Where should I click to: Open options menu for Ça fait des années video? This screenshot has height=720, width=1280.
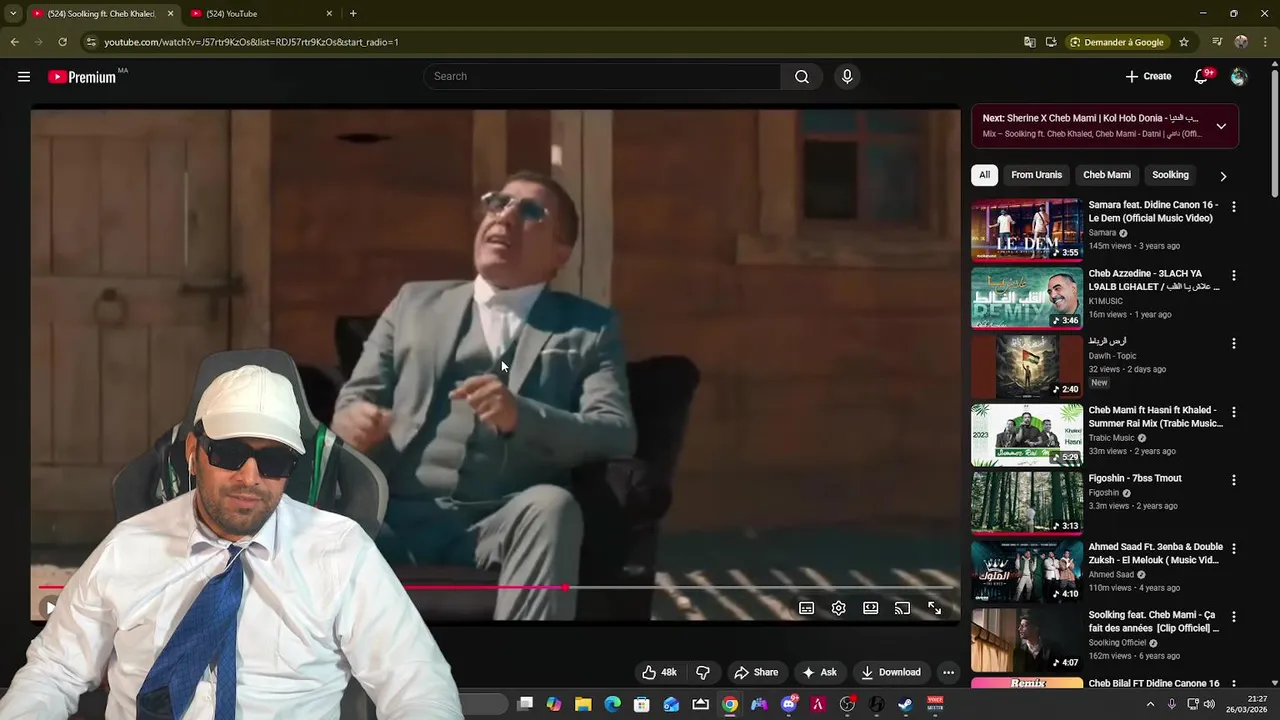point(1233,617)
